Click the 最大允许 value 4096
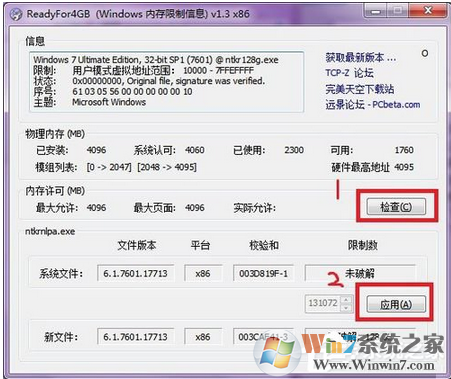The image size is (451, 379). pos(96,208)
